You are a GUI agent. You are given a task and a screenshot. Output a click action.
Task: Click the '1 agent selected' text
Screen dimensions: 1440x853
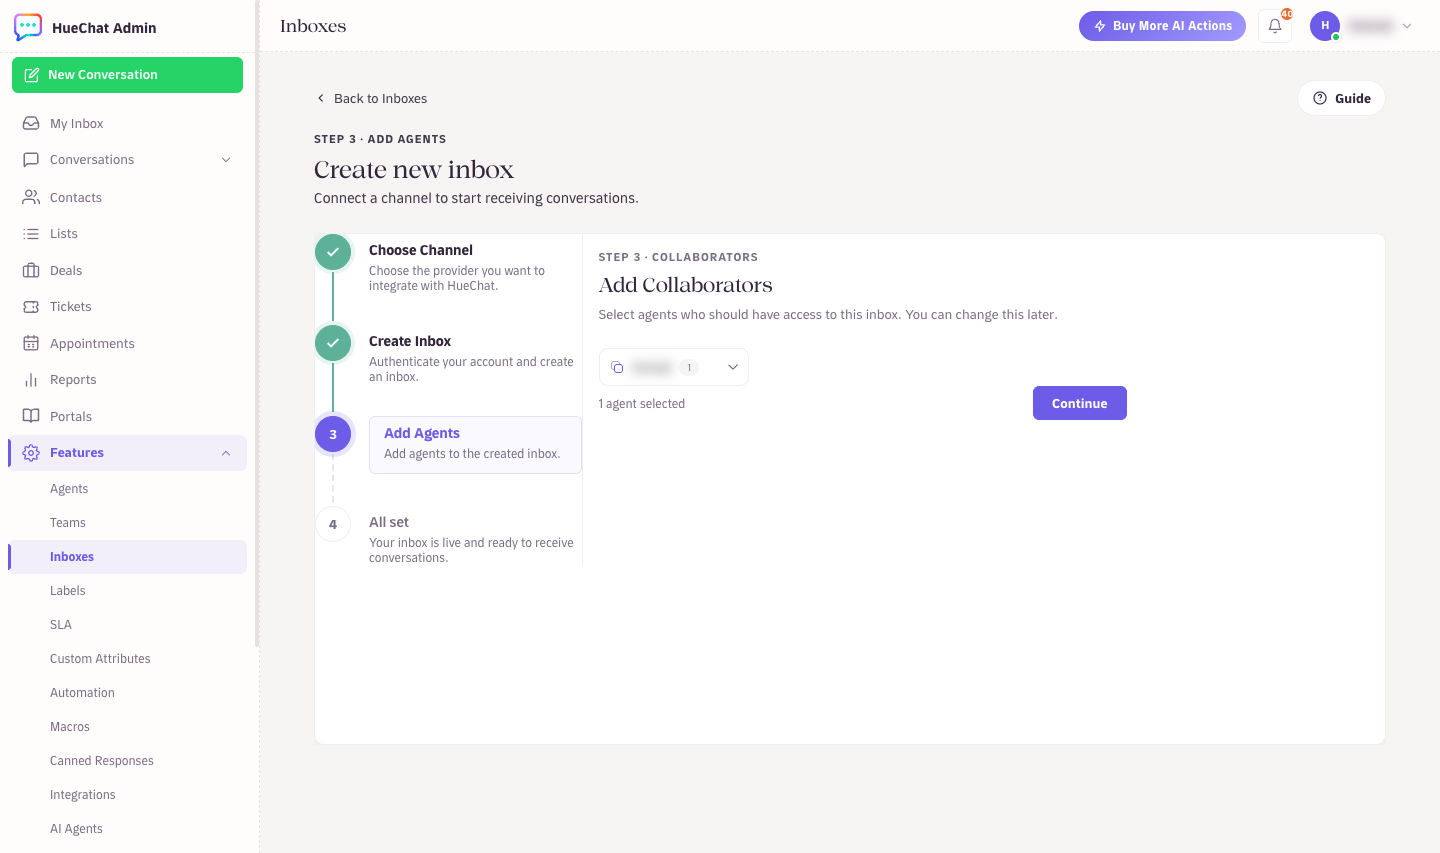pos(642,404)
